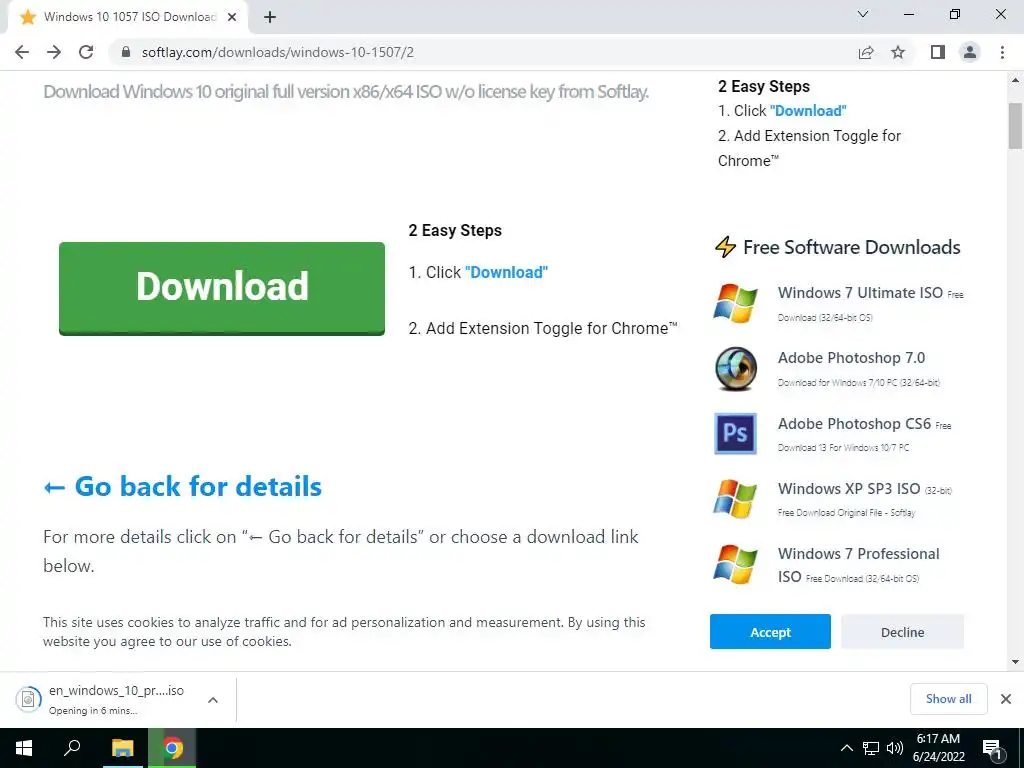Click the lightning bolt Free Software Downloads icon
Image resolution: width=1024 pixels, height=768 pixels.
coord(725,247)
